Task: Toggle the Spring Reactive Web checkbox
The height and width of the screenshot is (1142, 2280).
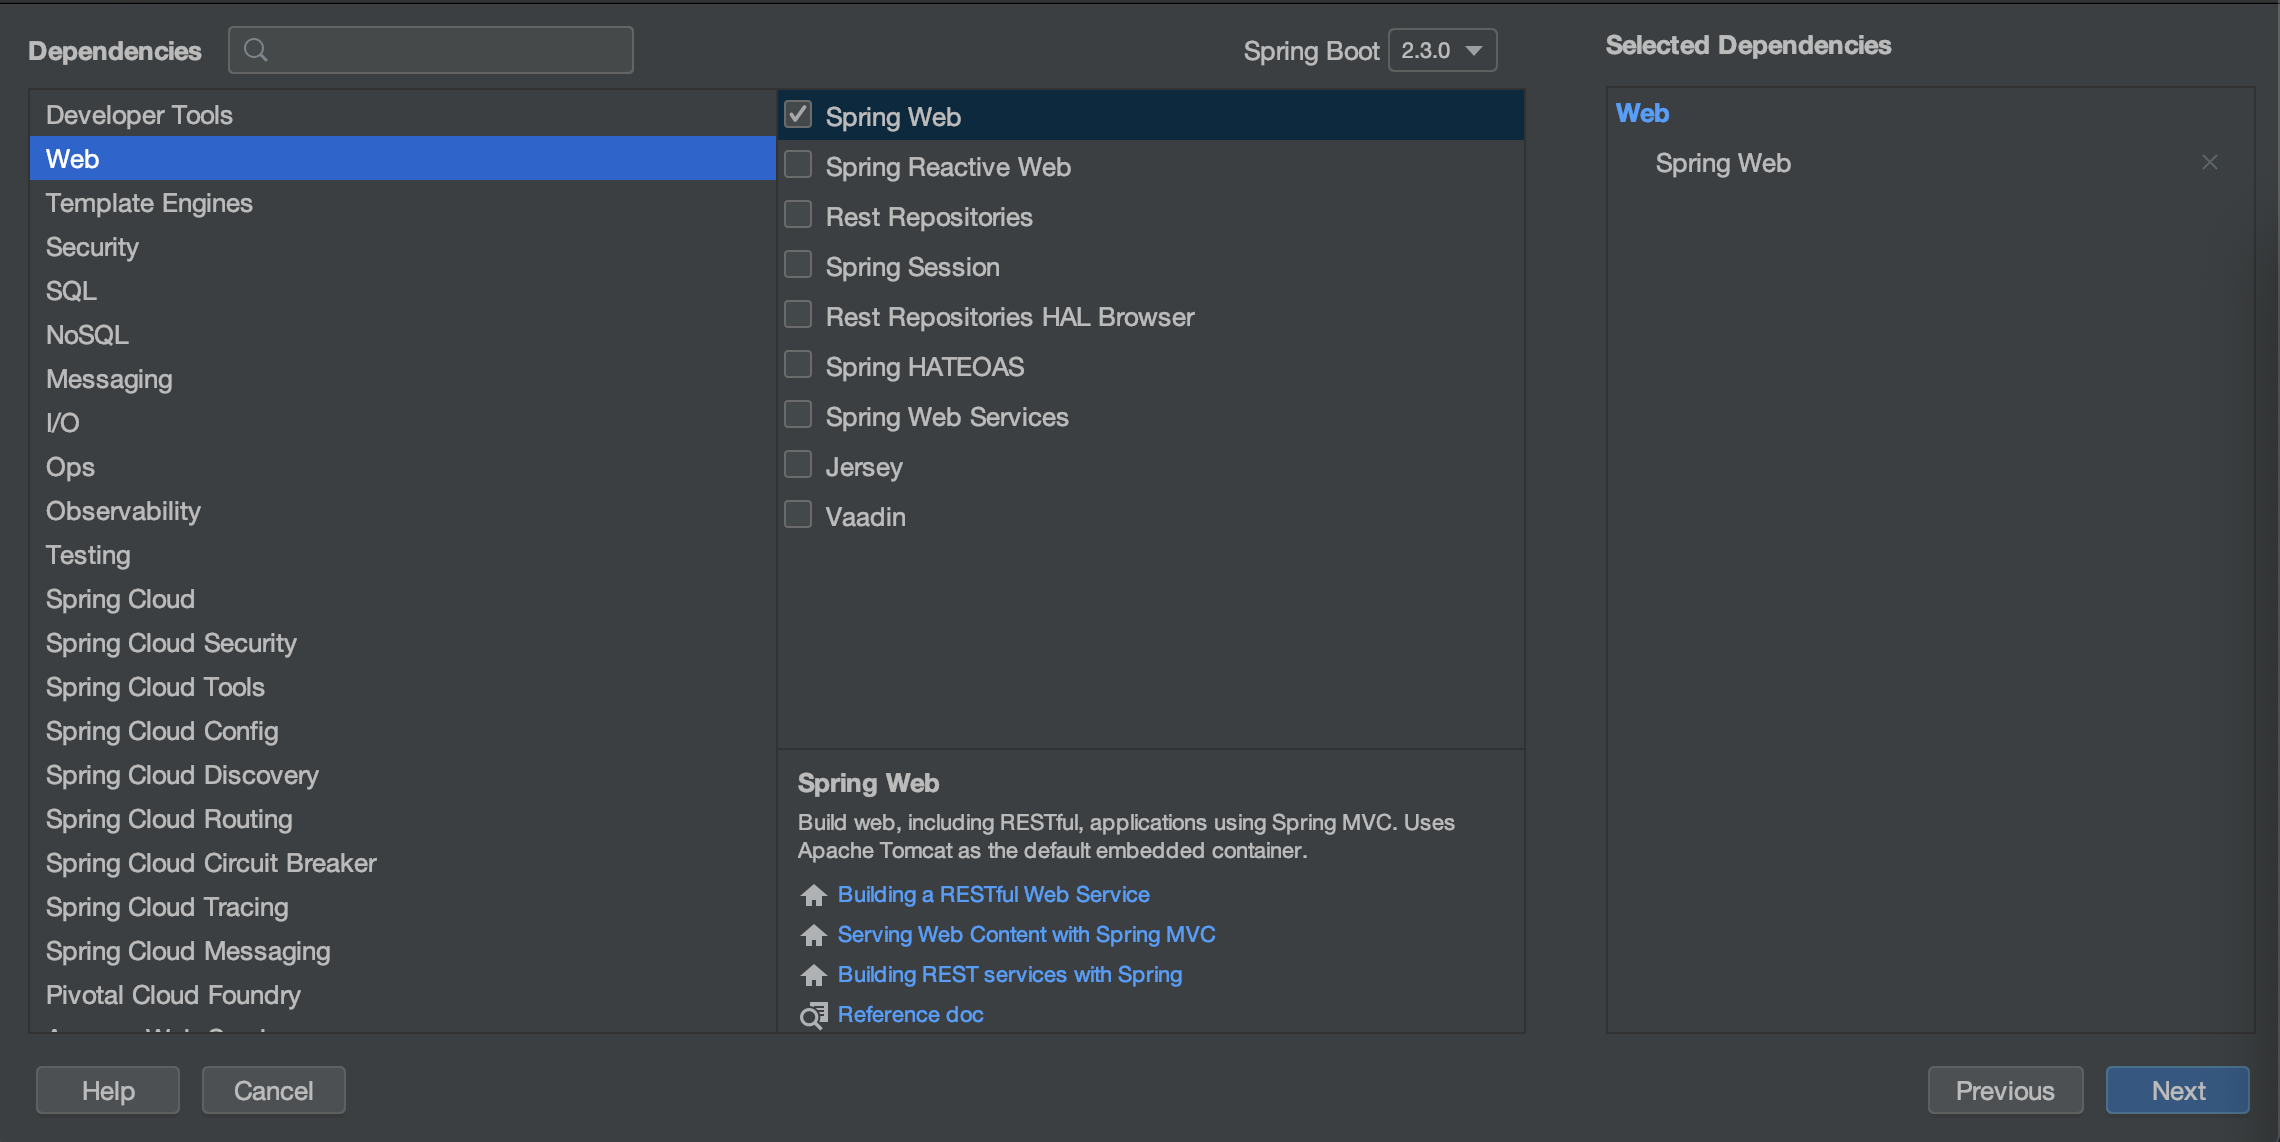Action: coord(799,166)
